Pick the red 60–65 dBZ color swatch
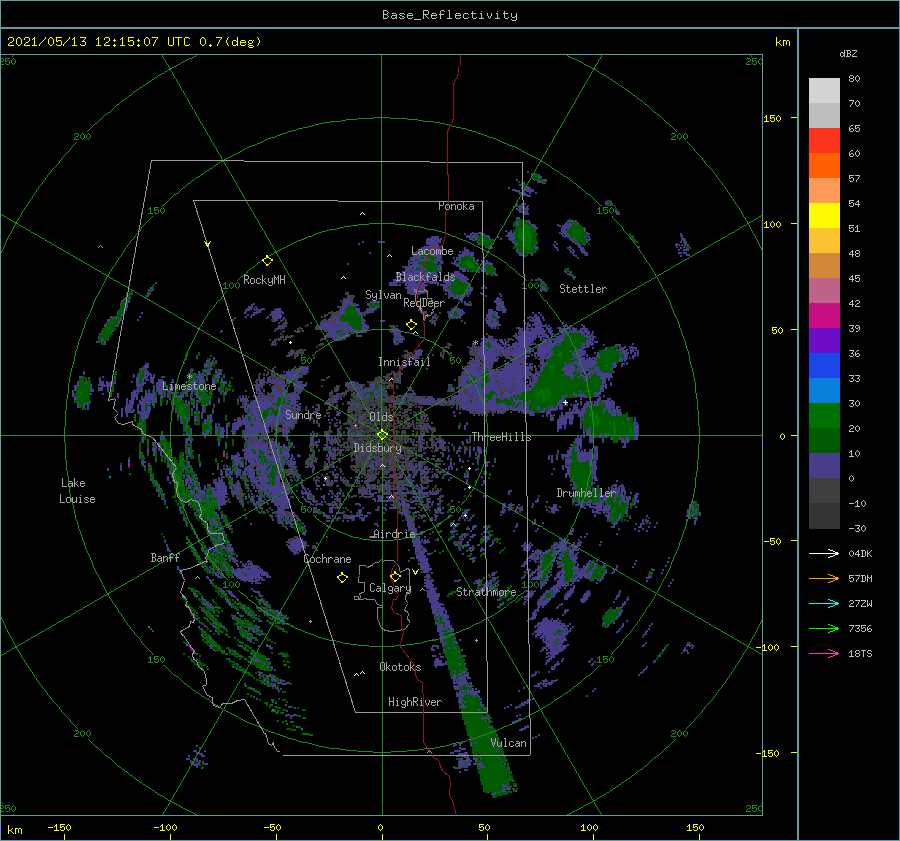 click(824, 140)
